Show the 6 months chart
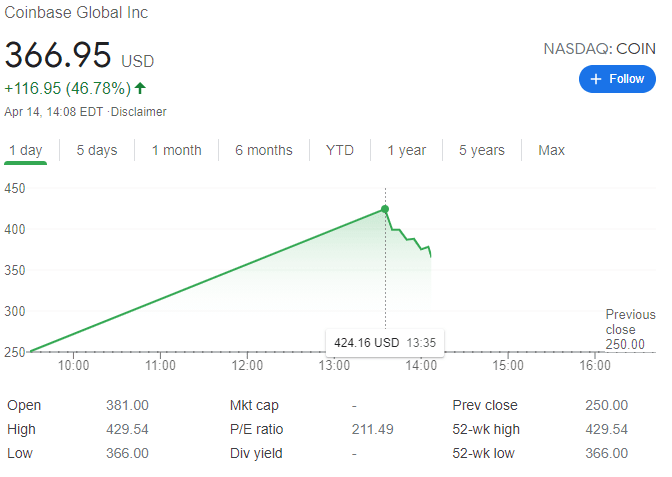The width and height of the screenshot is (672, 477). [264, 150]
